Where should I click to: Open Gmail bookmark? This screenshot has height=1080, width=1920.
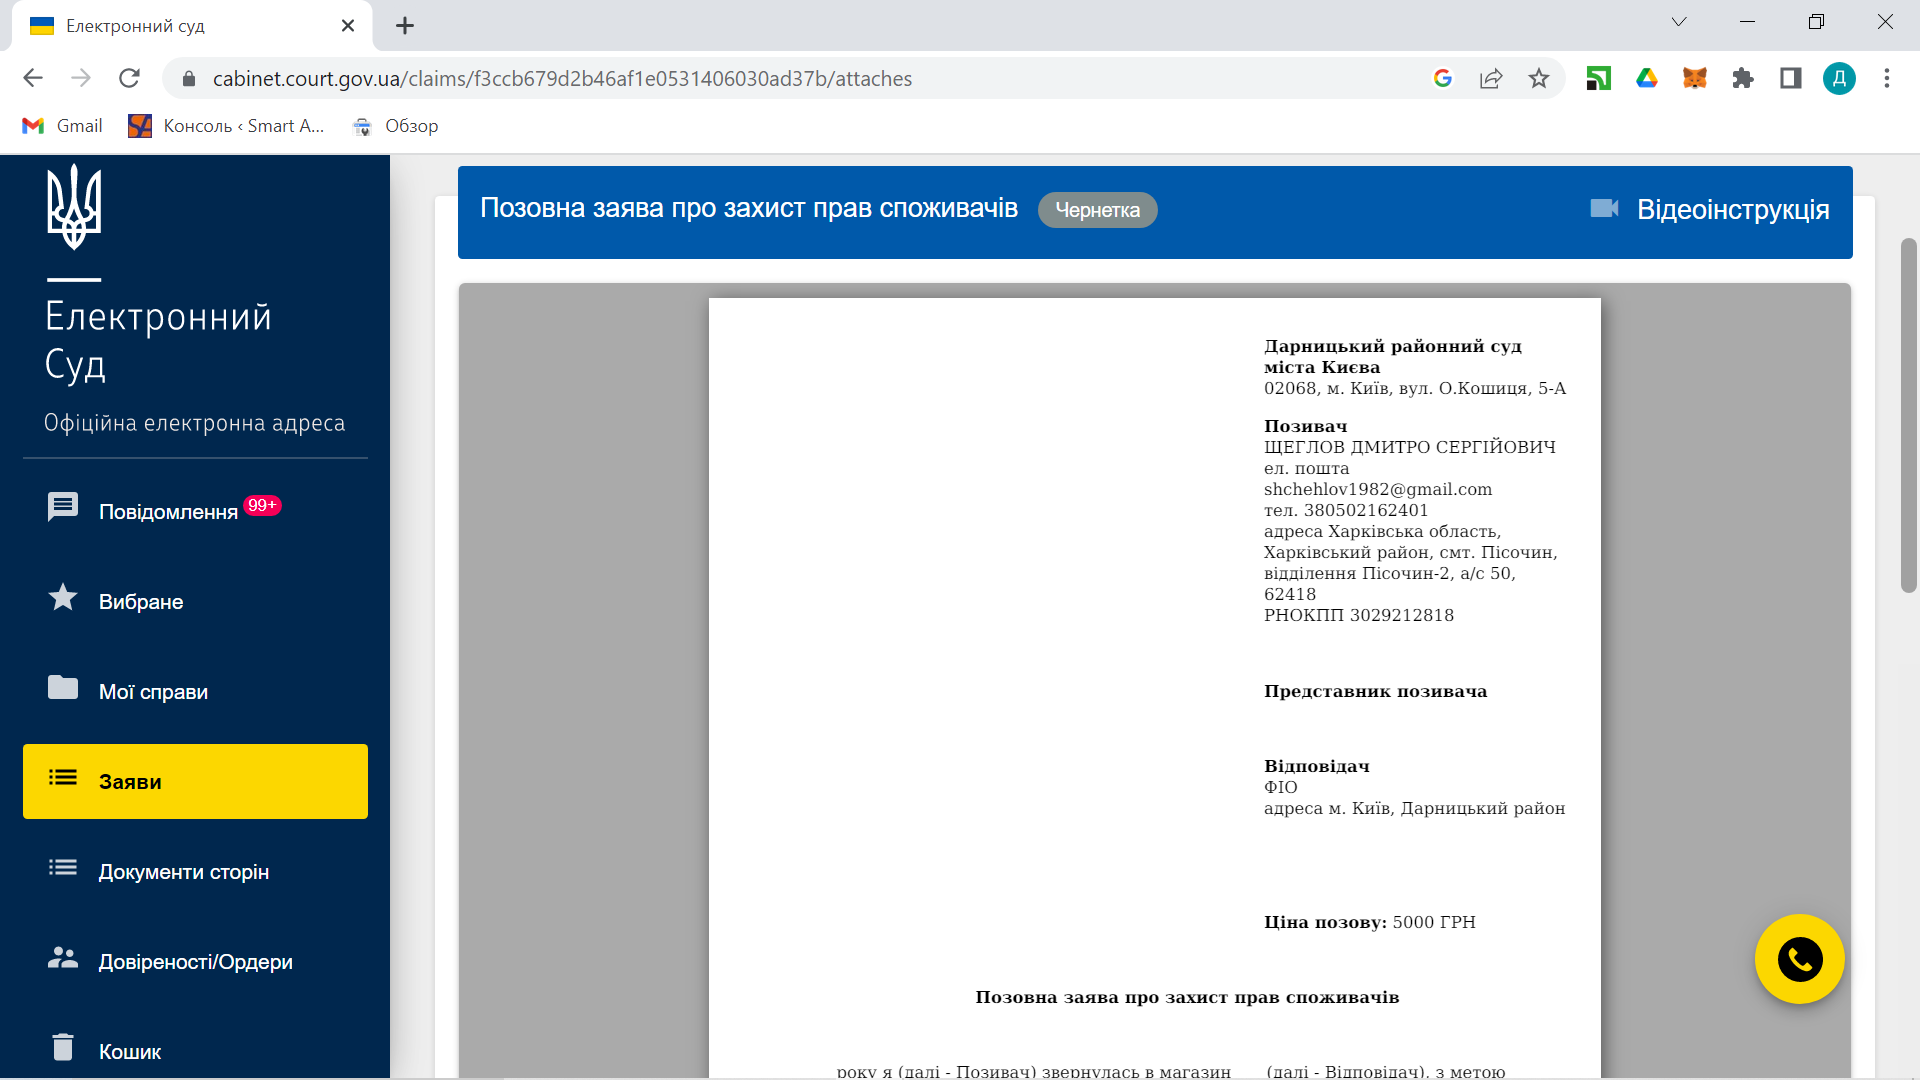62,126
